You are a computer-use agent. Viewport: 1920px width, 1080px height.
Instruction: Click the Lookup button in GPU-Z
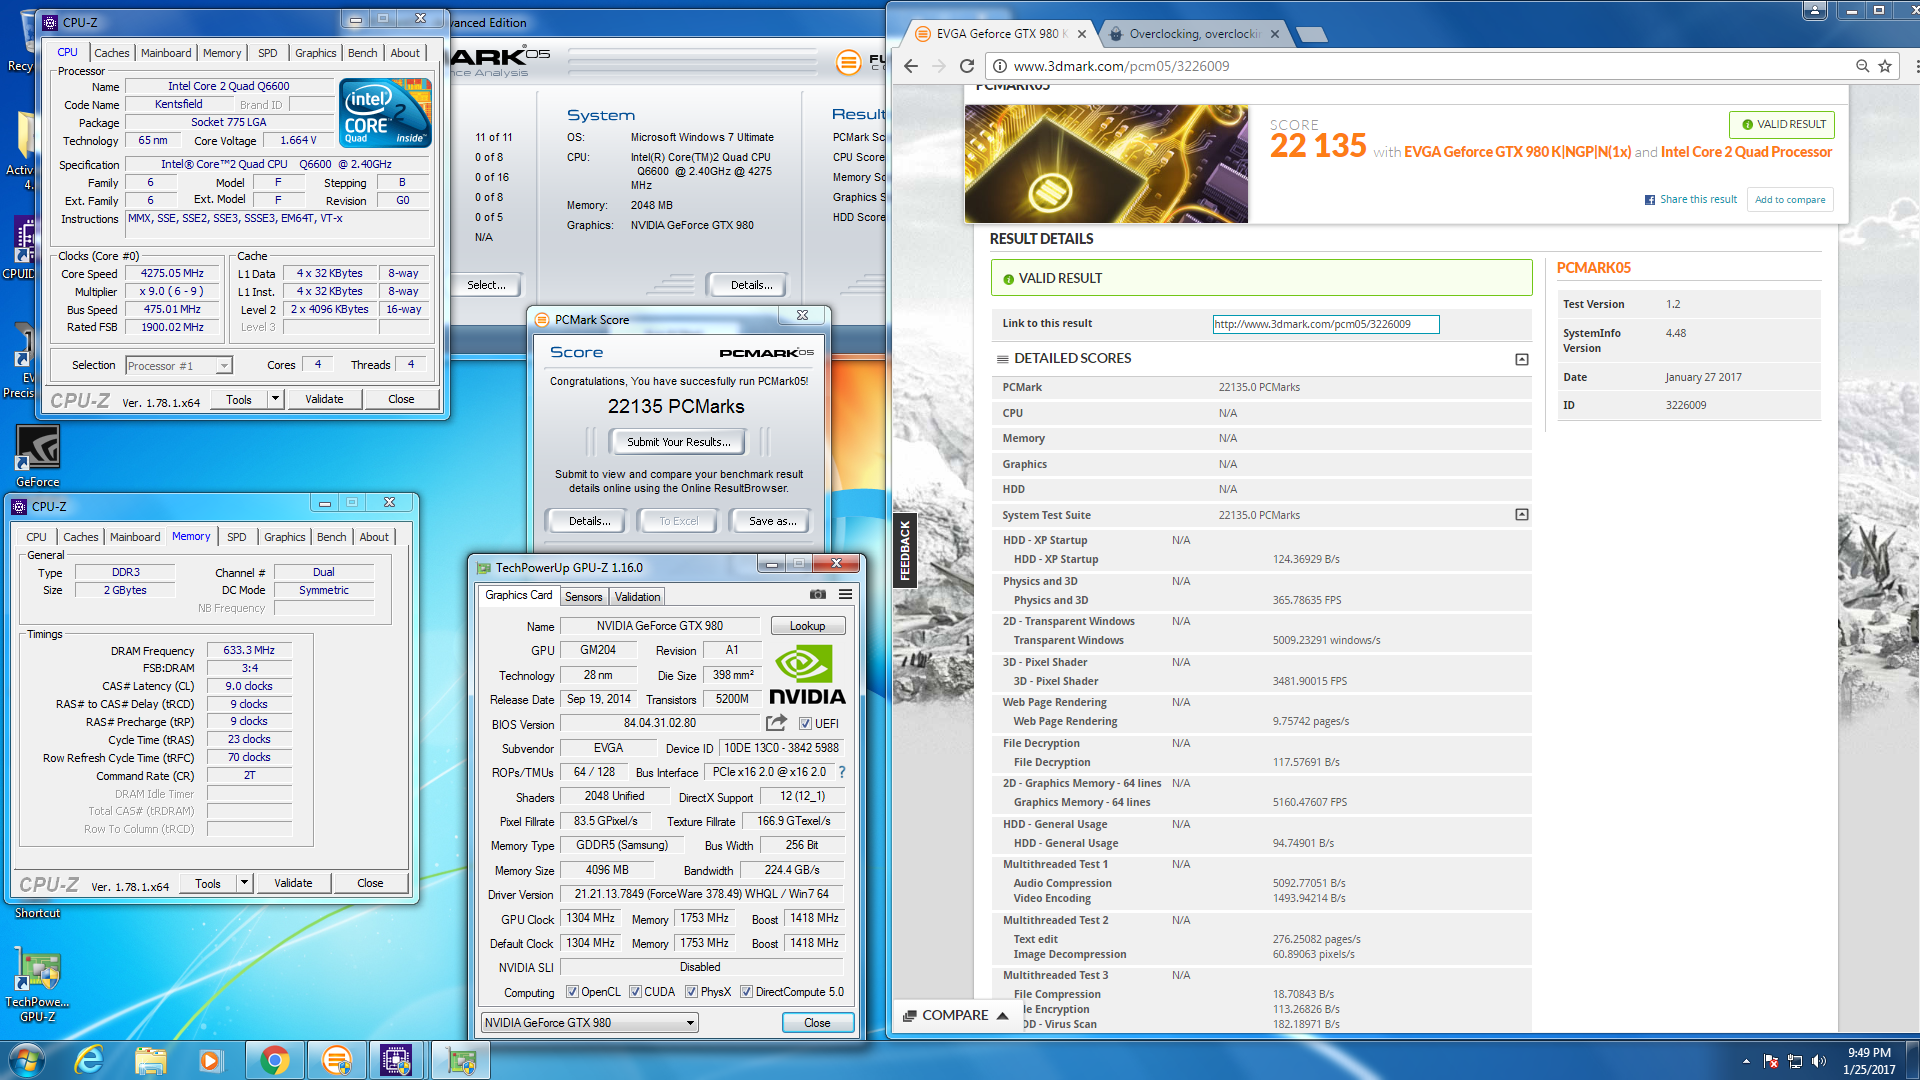808,626
